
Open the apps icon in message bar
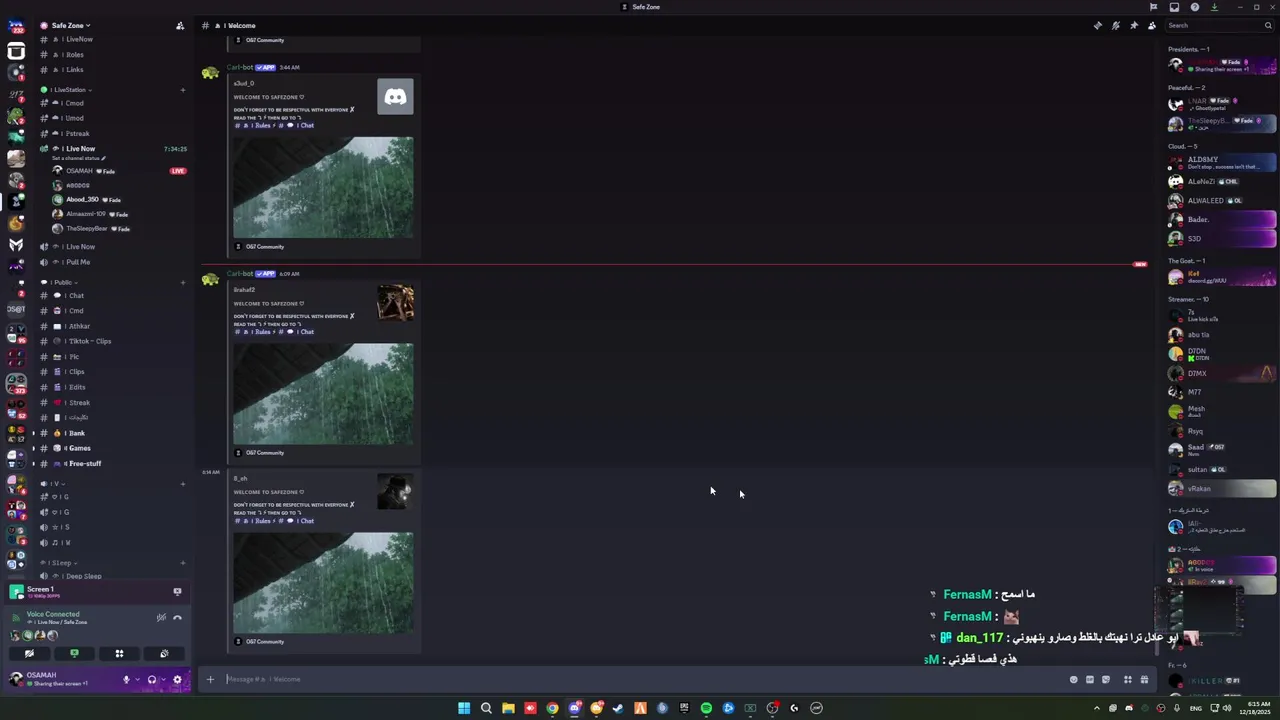click(1128, 680)
